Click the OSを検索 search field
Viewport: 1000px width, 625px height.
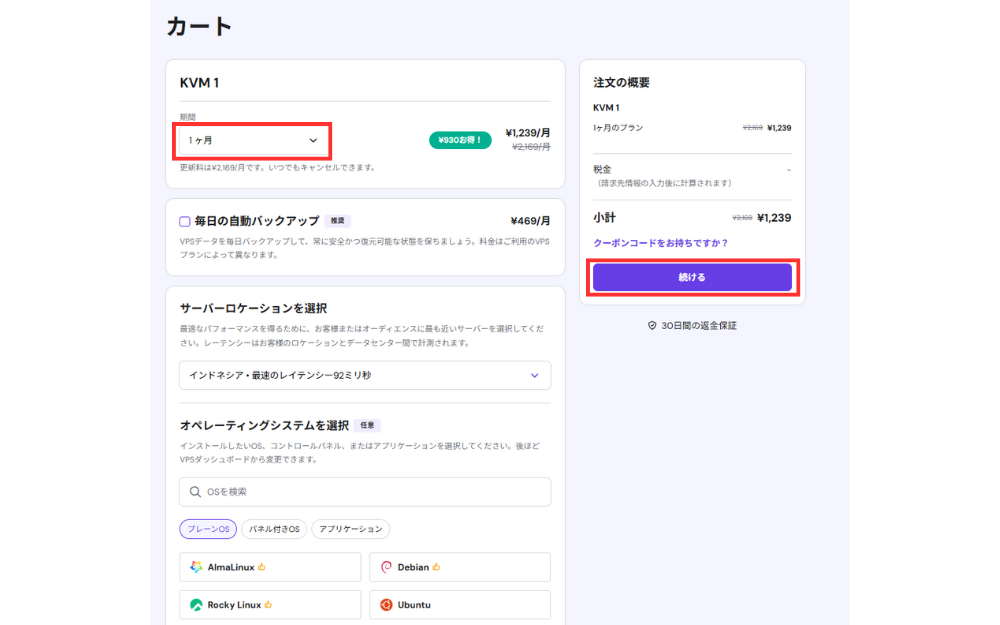[x=365, y=492]
